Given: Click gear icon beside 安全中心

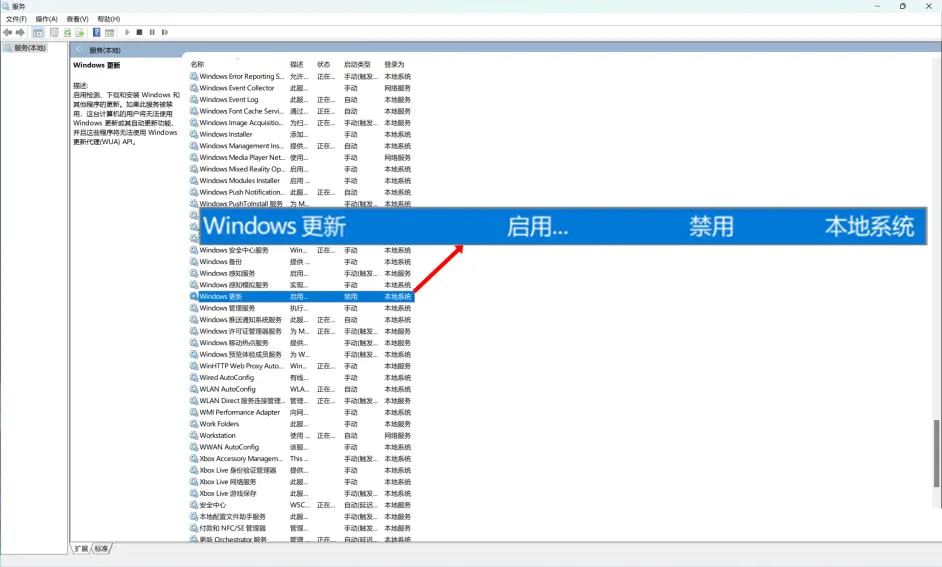Looking at the screenshot, I should pyautogui.click(x=194, y=505).
